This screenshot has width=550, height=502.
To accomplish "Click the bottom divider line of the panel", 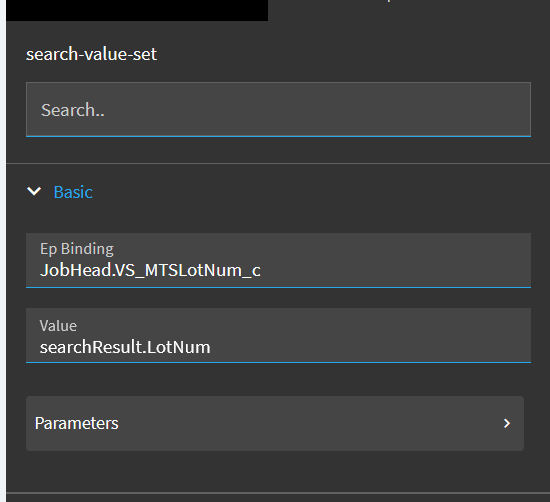I will pyautogui.click(x=278, y=493).
